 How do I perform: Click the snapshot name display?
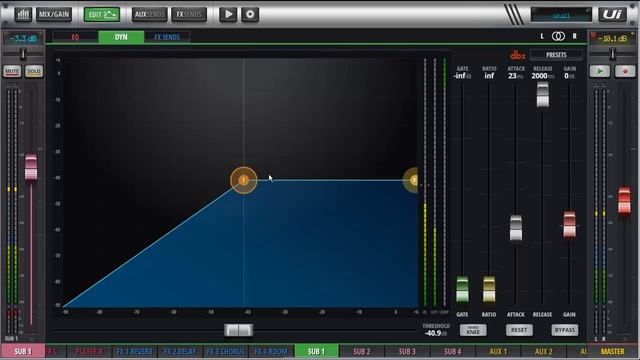(x=561, y=15)
